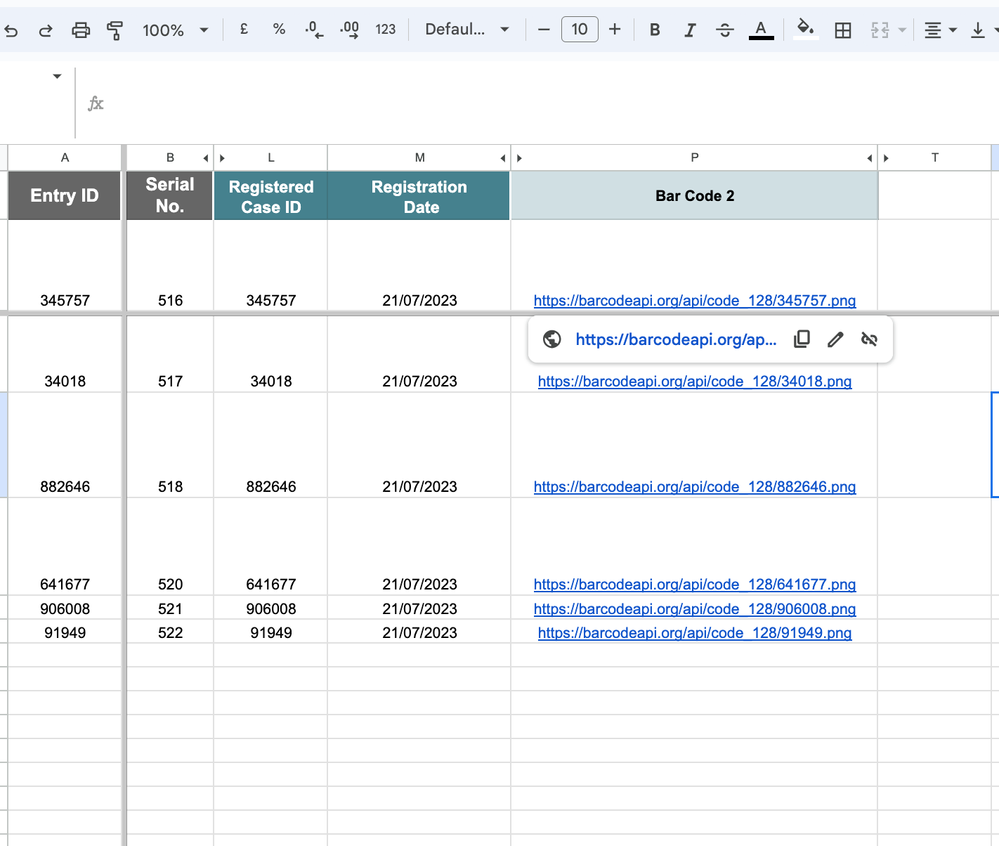The width and height of the screenshot is (999, 846).
Task: Toggle italic formatting
Action: (689, 30)
